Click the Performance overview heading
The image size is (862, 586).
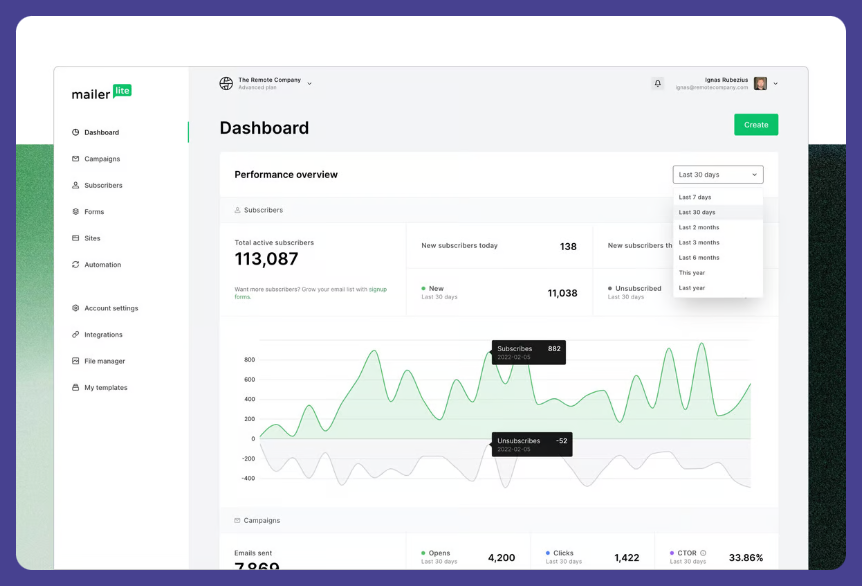point(286,174)
